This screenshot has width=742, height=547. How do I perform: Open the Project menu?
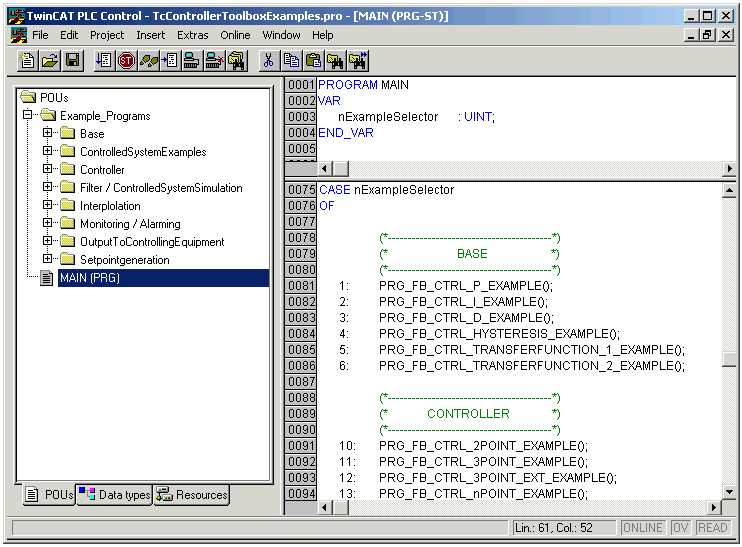coord(107,35)
